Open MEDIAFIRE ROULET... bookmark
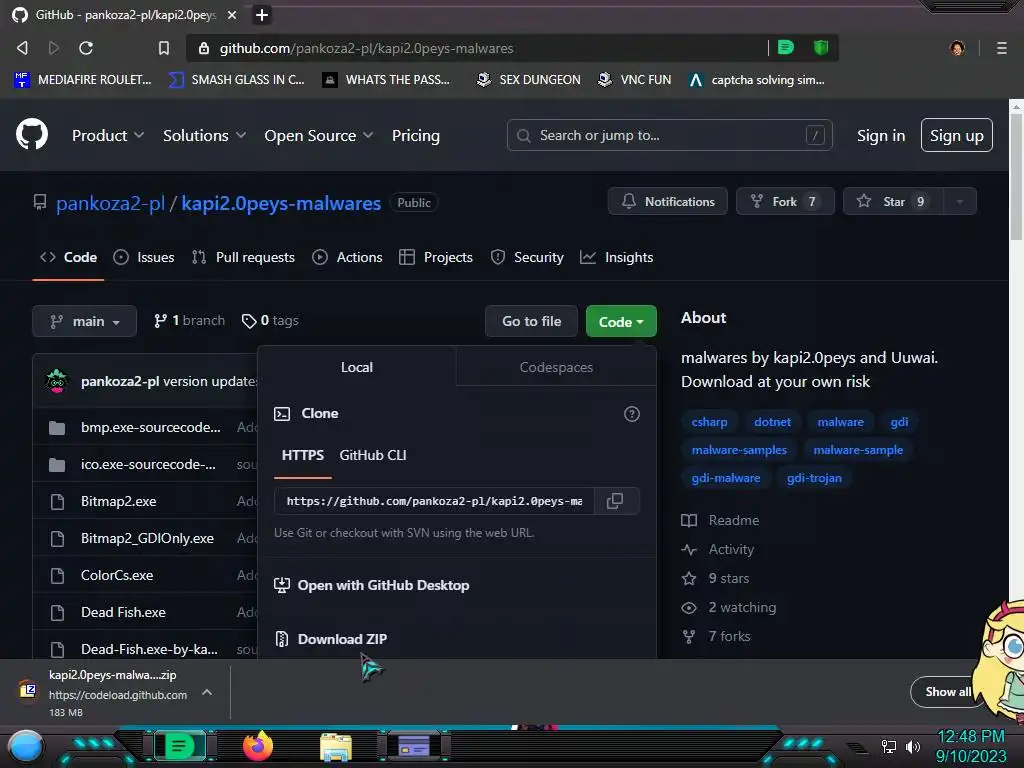 point(82,80)
